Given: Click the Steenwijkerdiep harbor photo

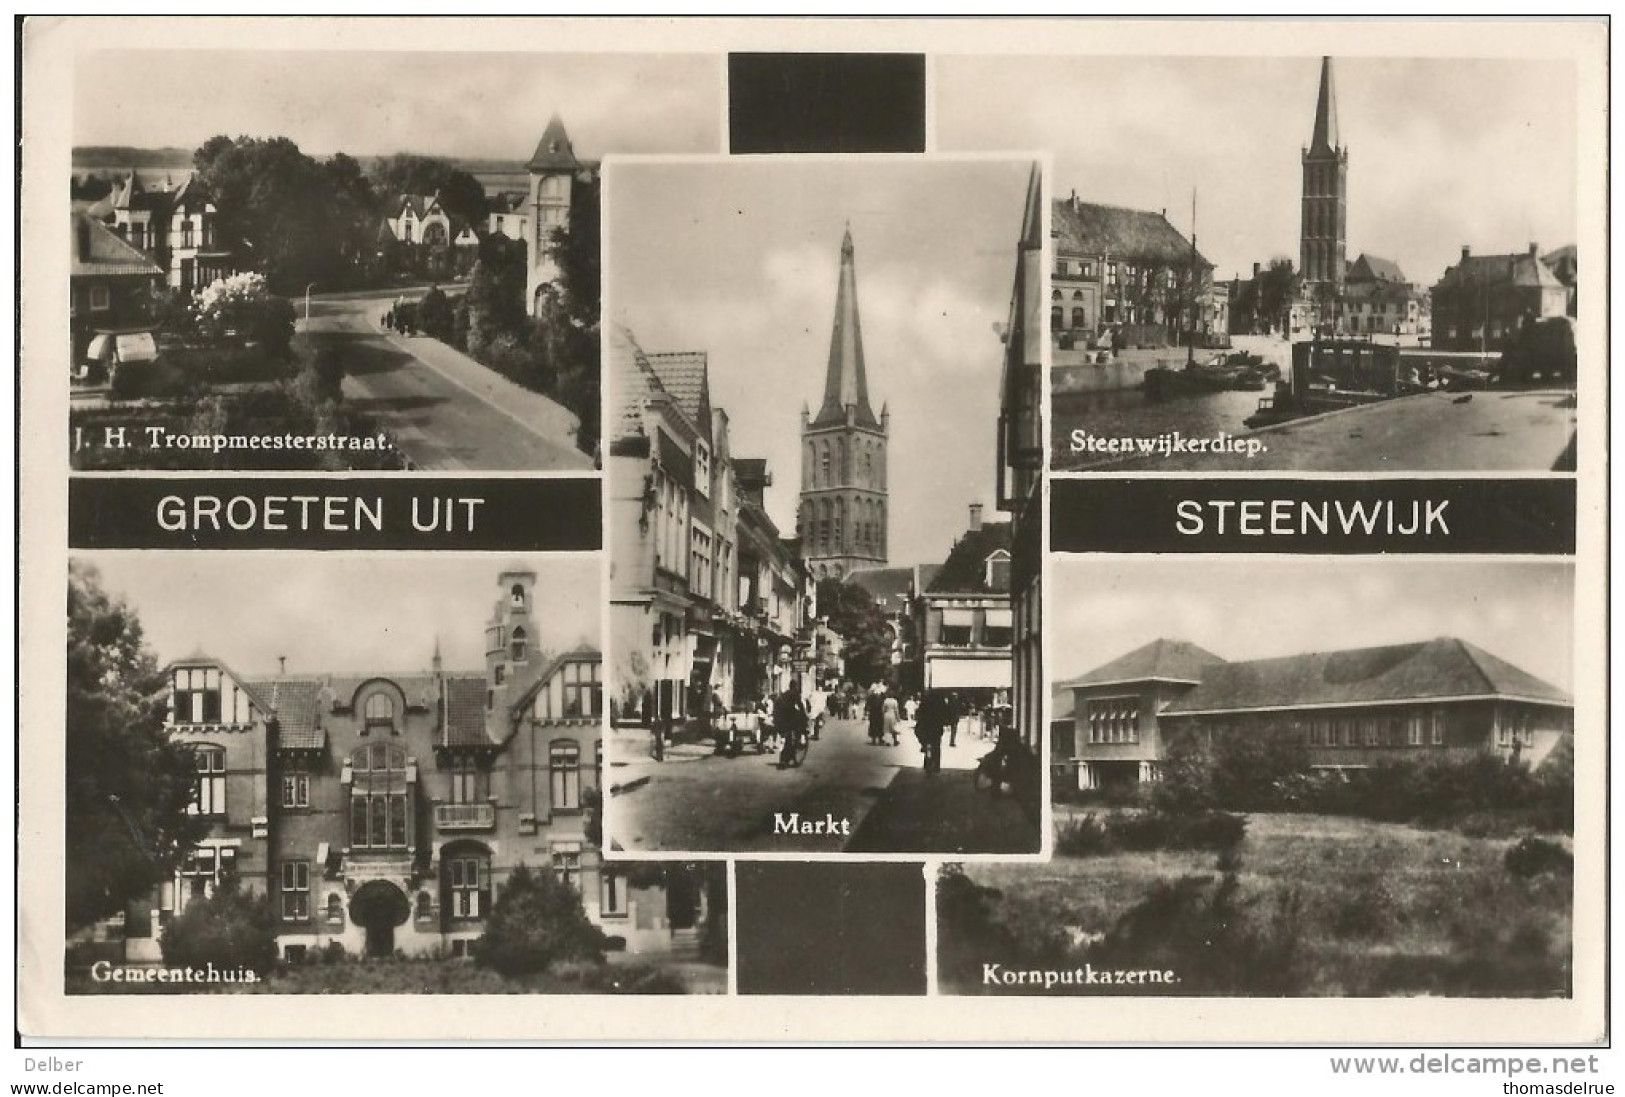Looking at the screenshot, I should click(1313, 263).
